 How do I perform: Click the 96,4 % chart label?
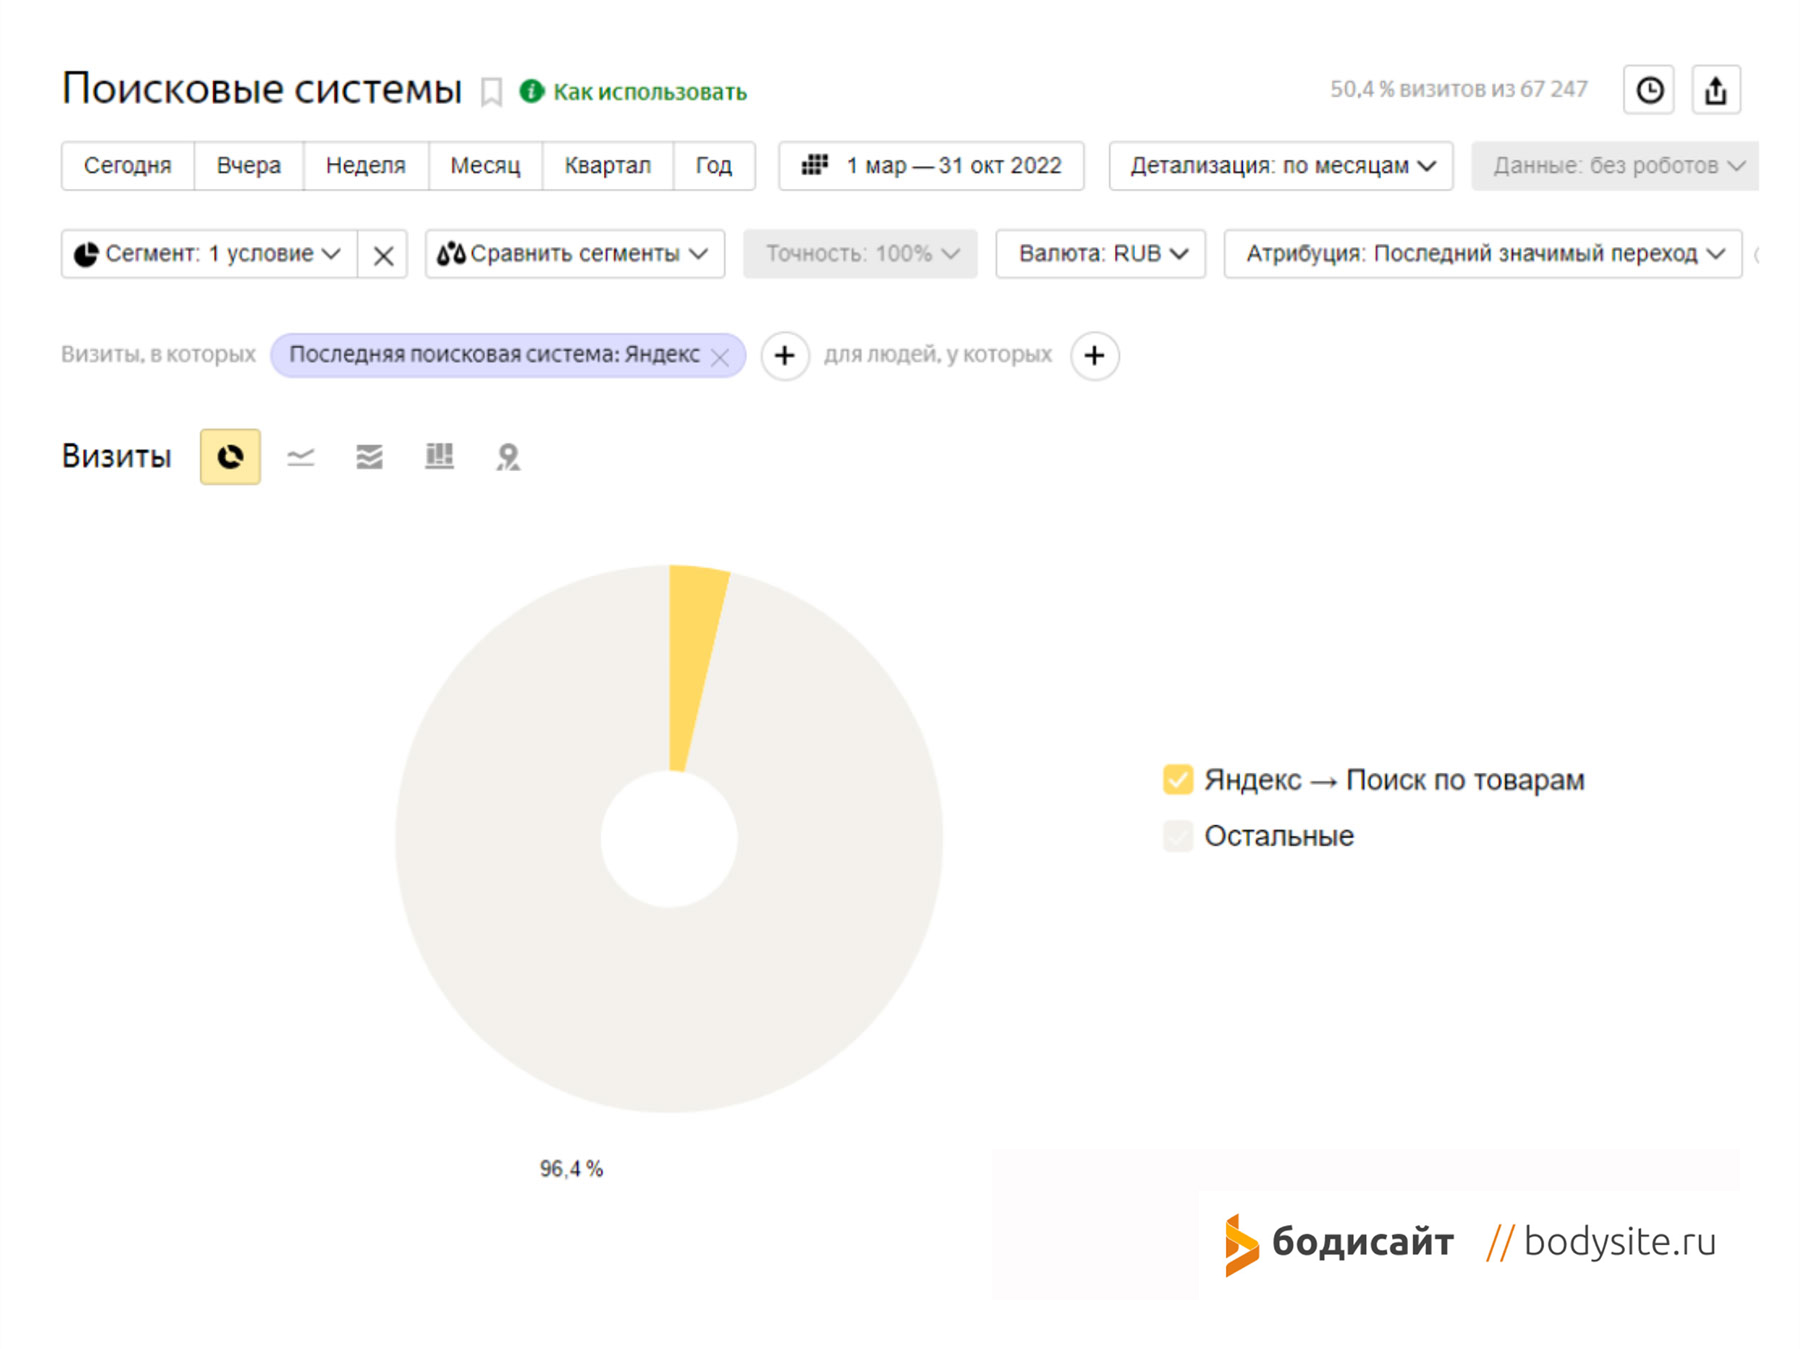pyautogui.click(x=571, y=1169)
